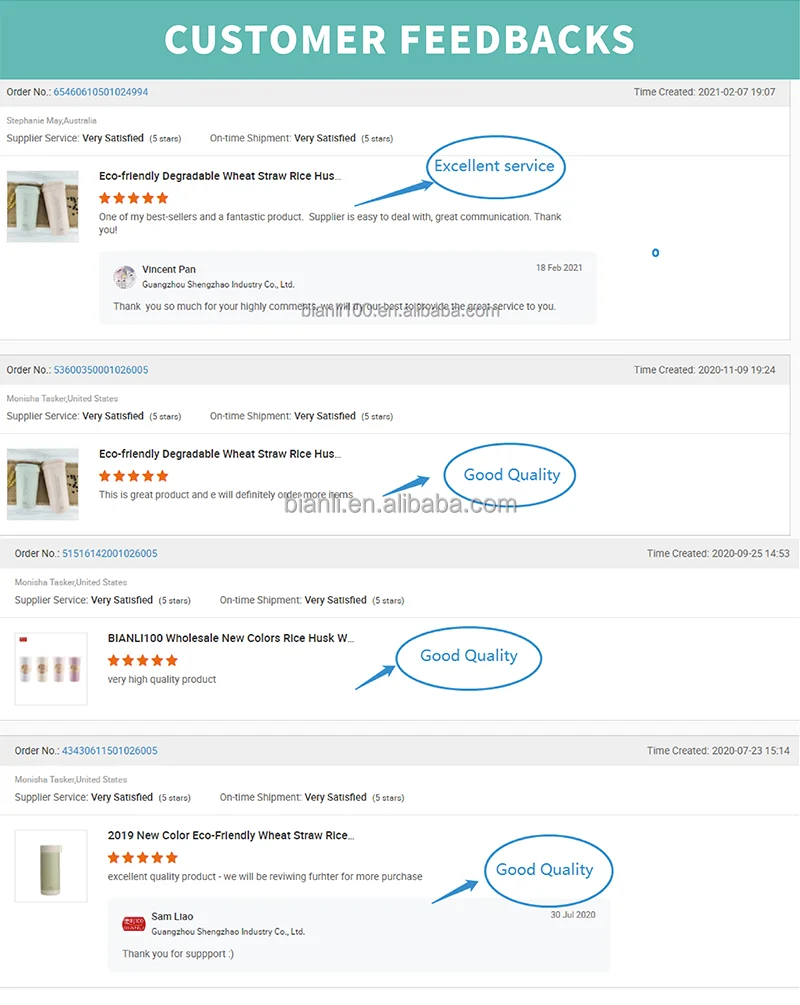Click the four-cups product thumbnail
This screenshot has width=800, height=1005.
pos(45,668)
